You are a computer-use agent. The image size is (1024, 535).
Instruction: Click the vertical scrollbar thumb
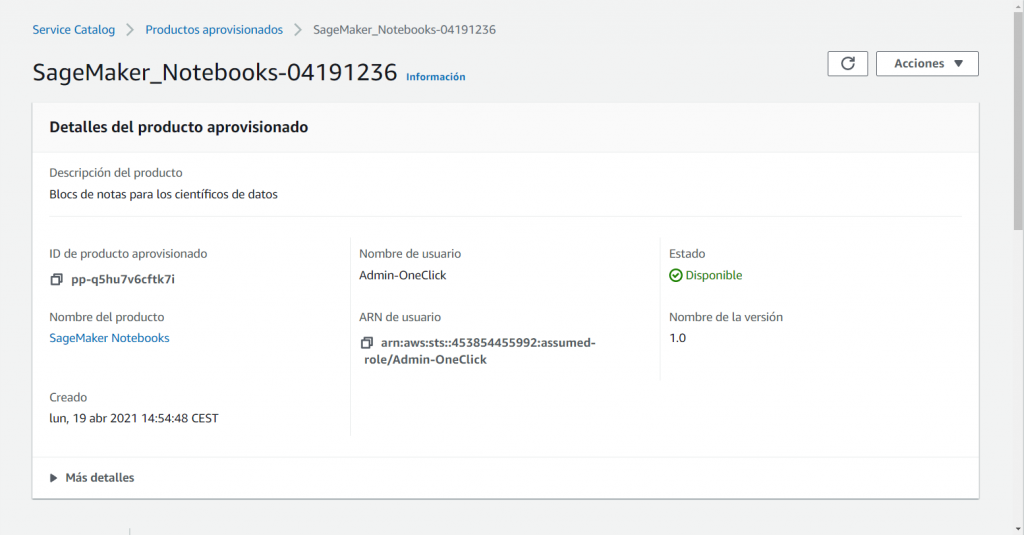1018,121
